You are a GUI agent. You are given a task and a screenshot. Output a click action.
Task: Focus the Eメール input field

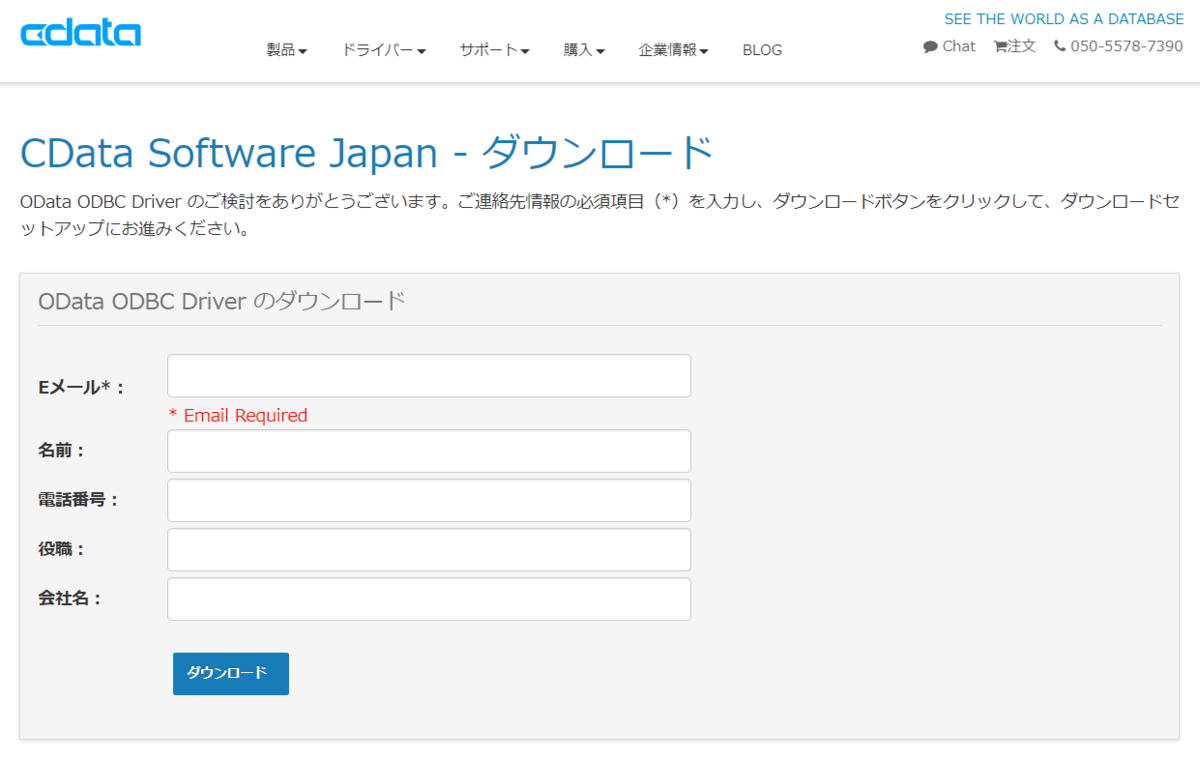pos(429,376)
